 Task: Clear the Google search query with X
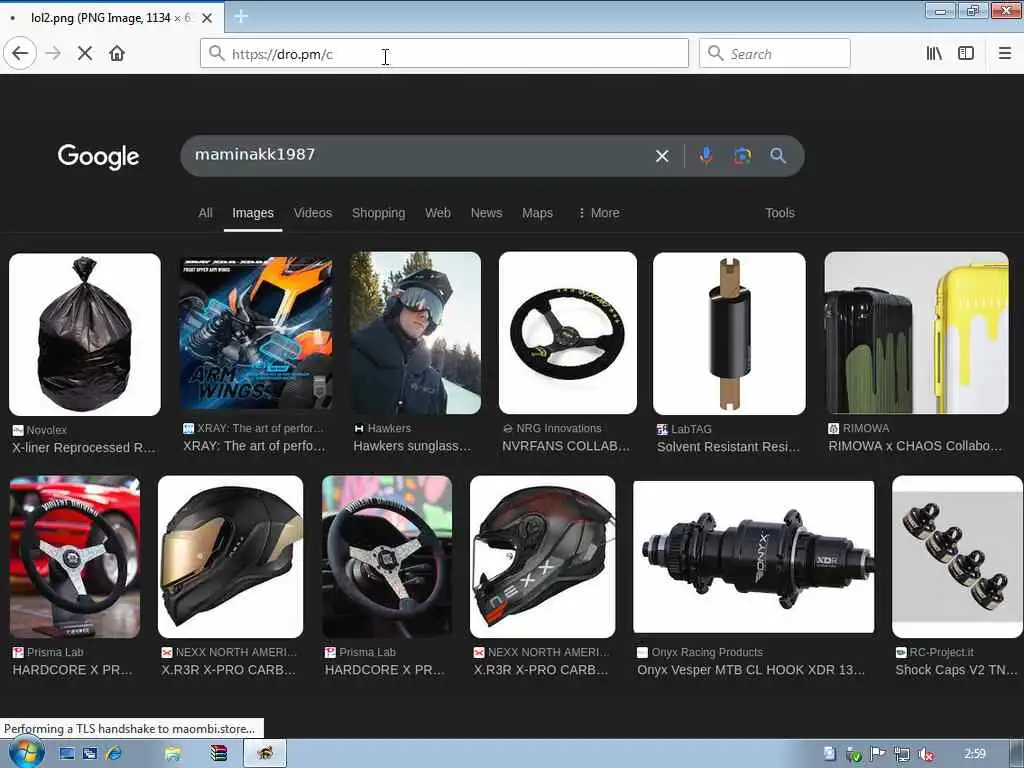(662, 156)
